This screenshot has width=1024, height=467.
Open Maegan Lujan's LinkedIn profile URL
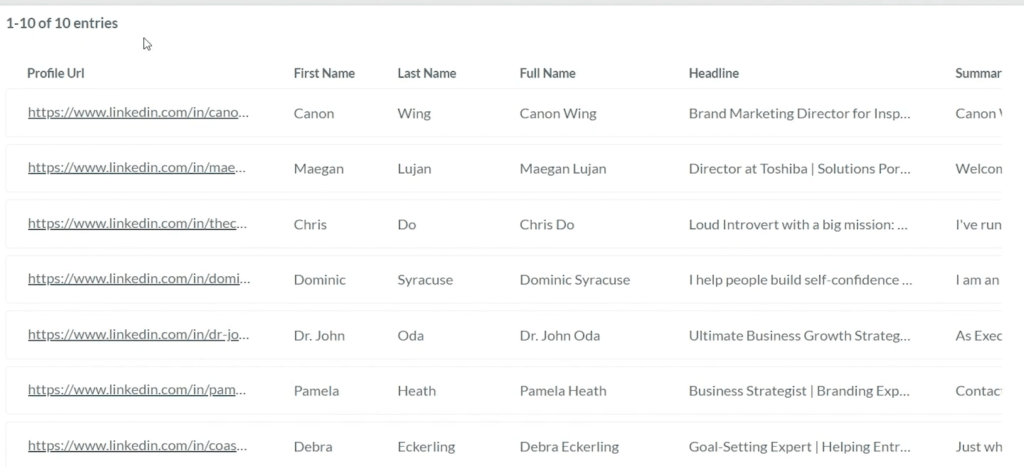(x=138, y=169)
